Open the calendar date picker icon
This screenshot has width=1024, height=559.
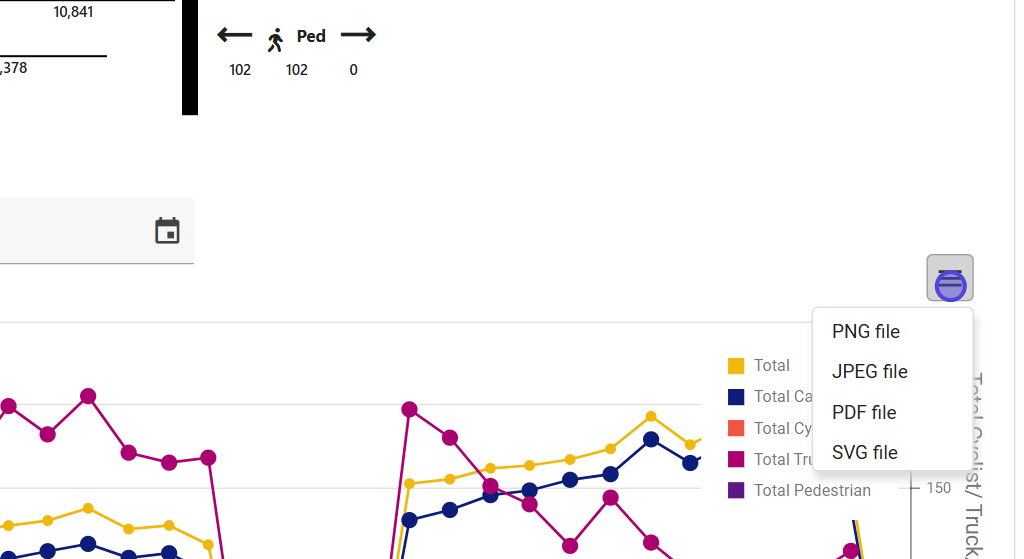167,231
